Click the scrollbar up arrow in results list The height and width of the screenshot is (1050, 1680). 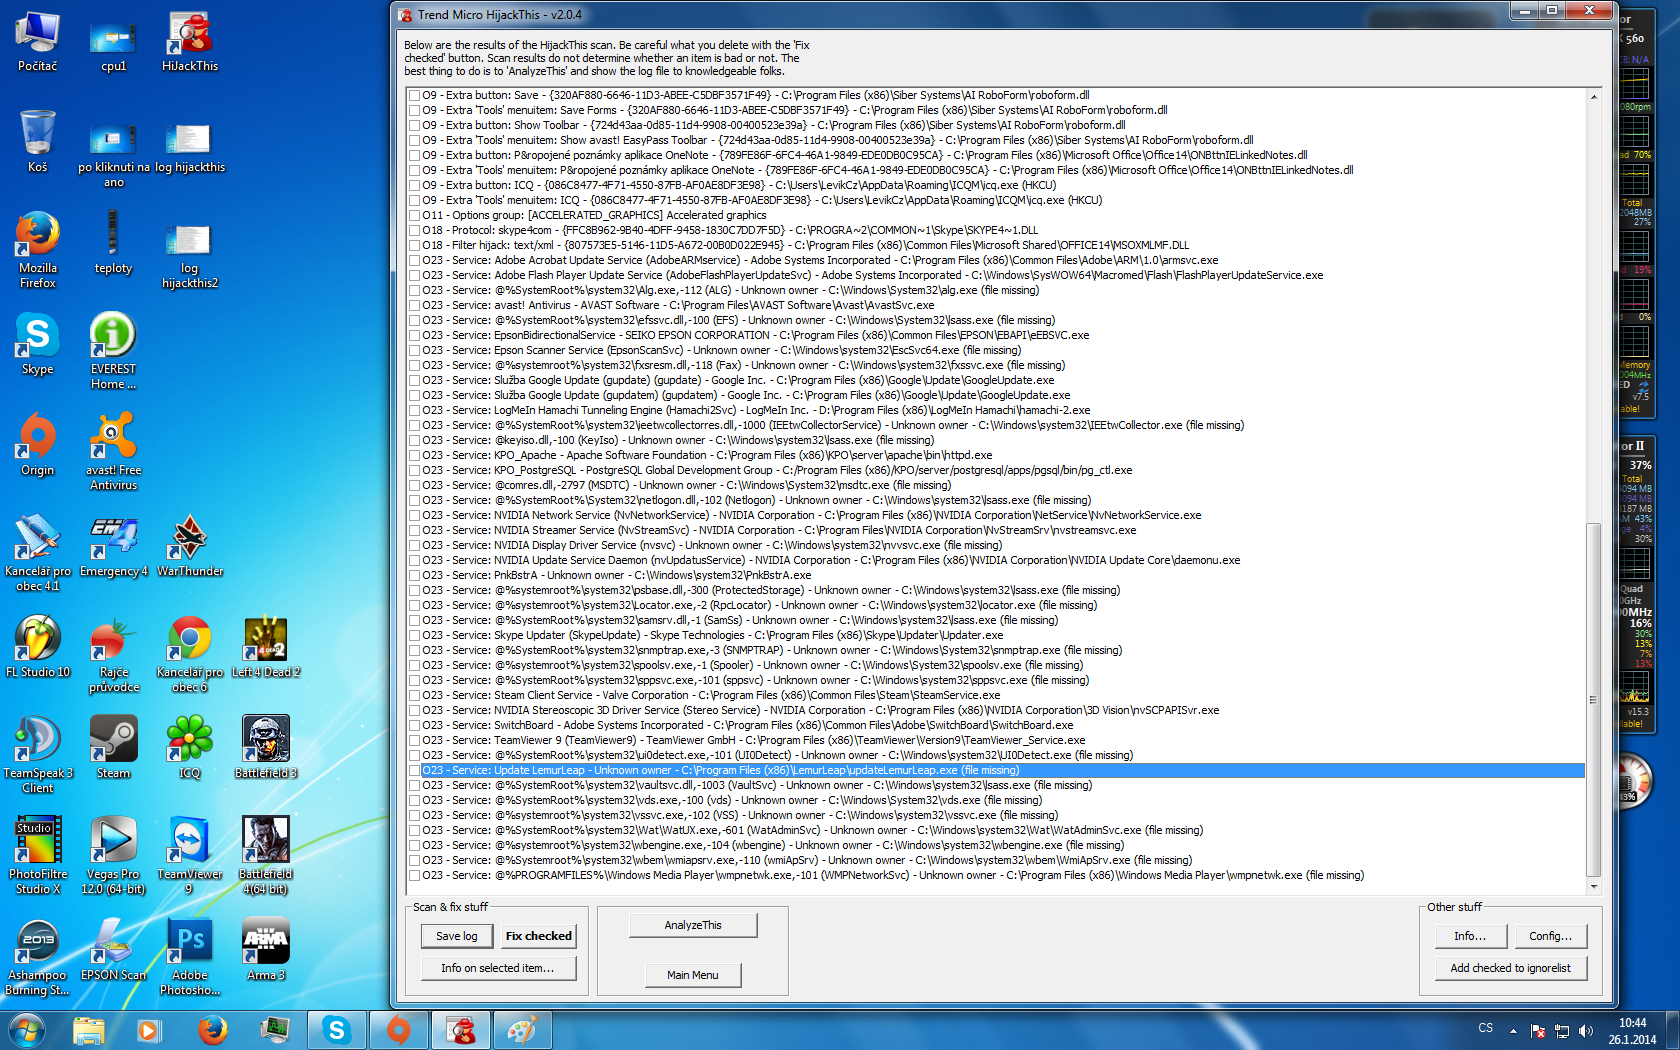[1593, 97]
